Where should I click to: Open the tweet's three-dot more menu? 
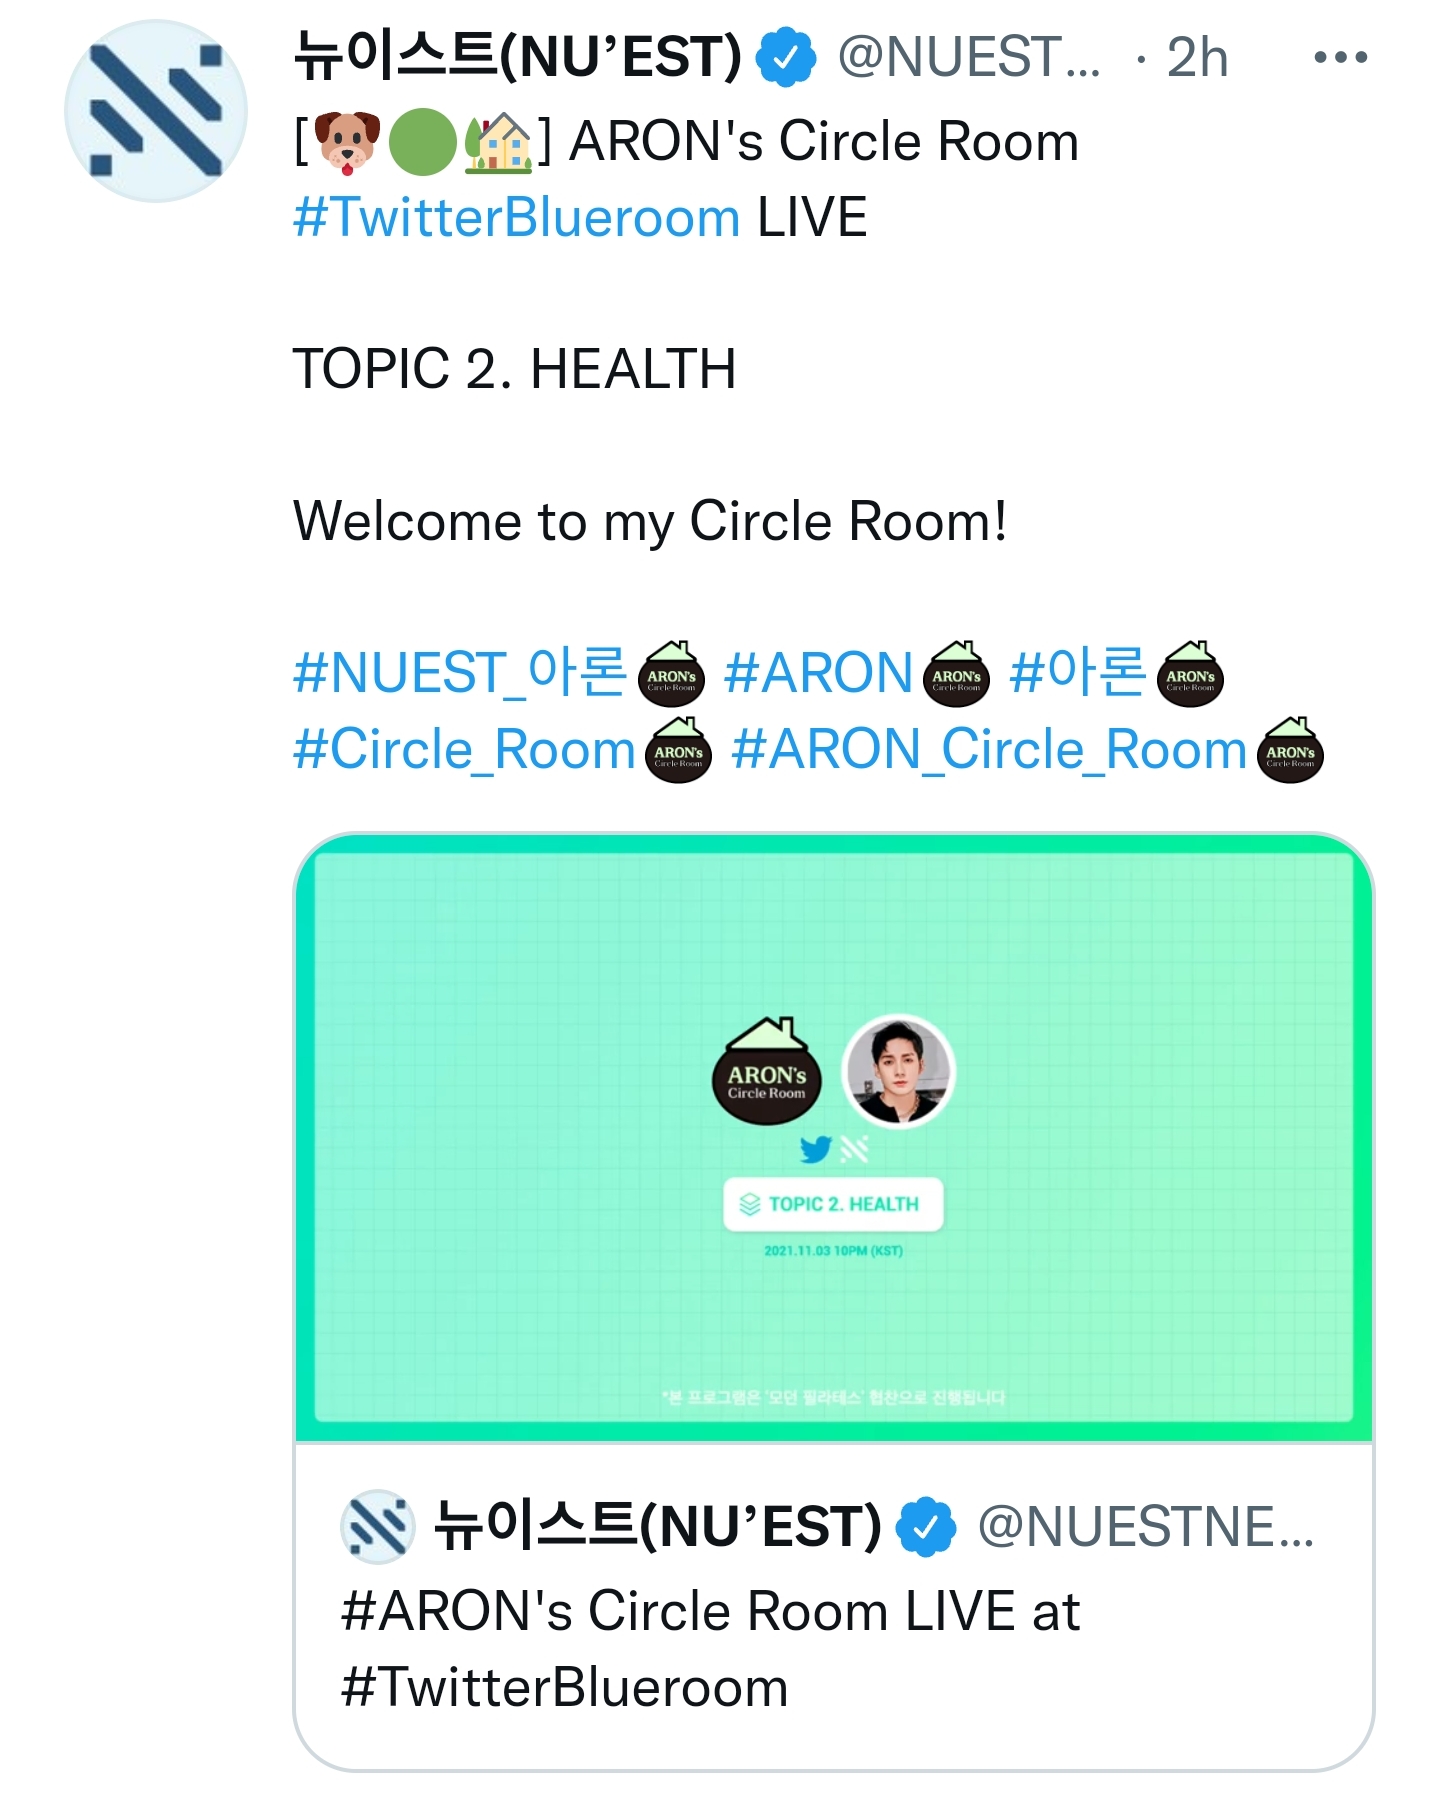1340,57
